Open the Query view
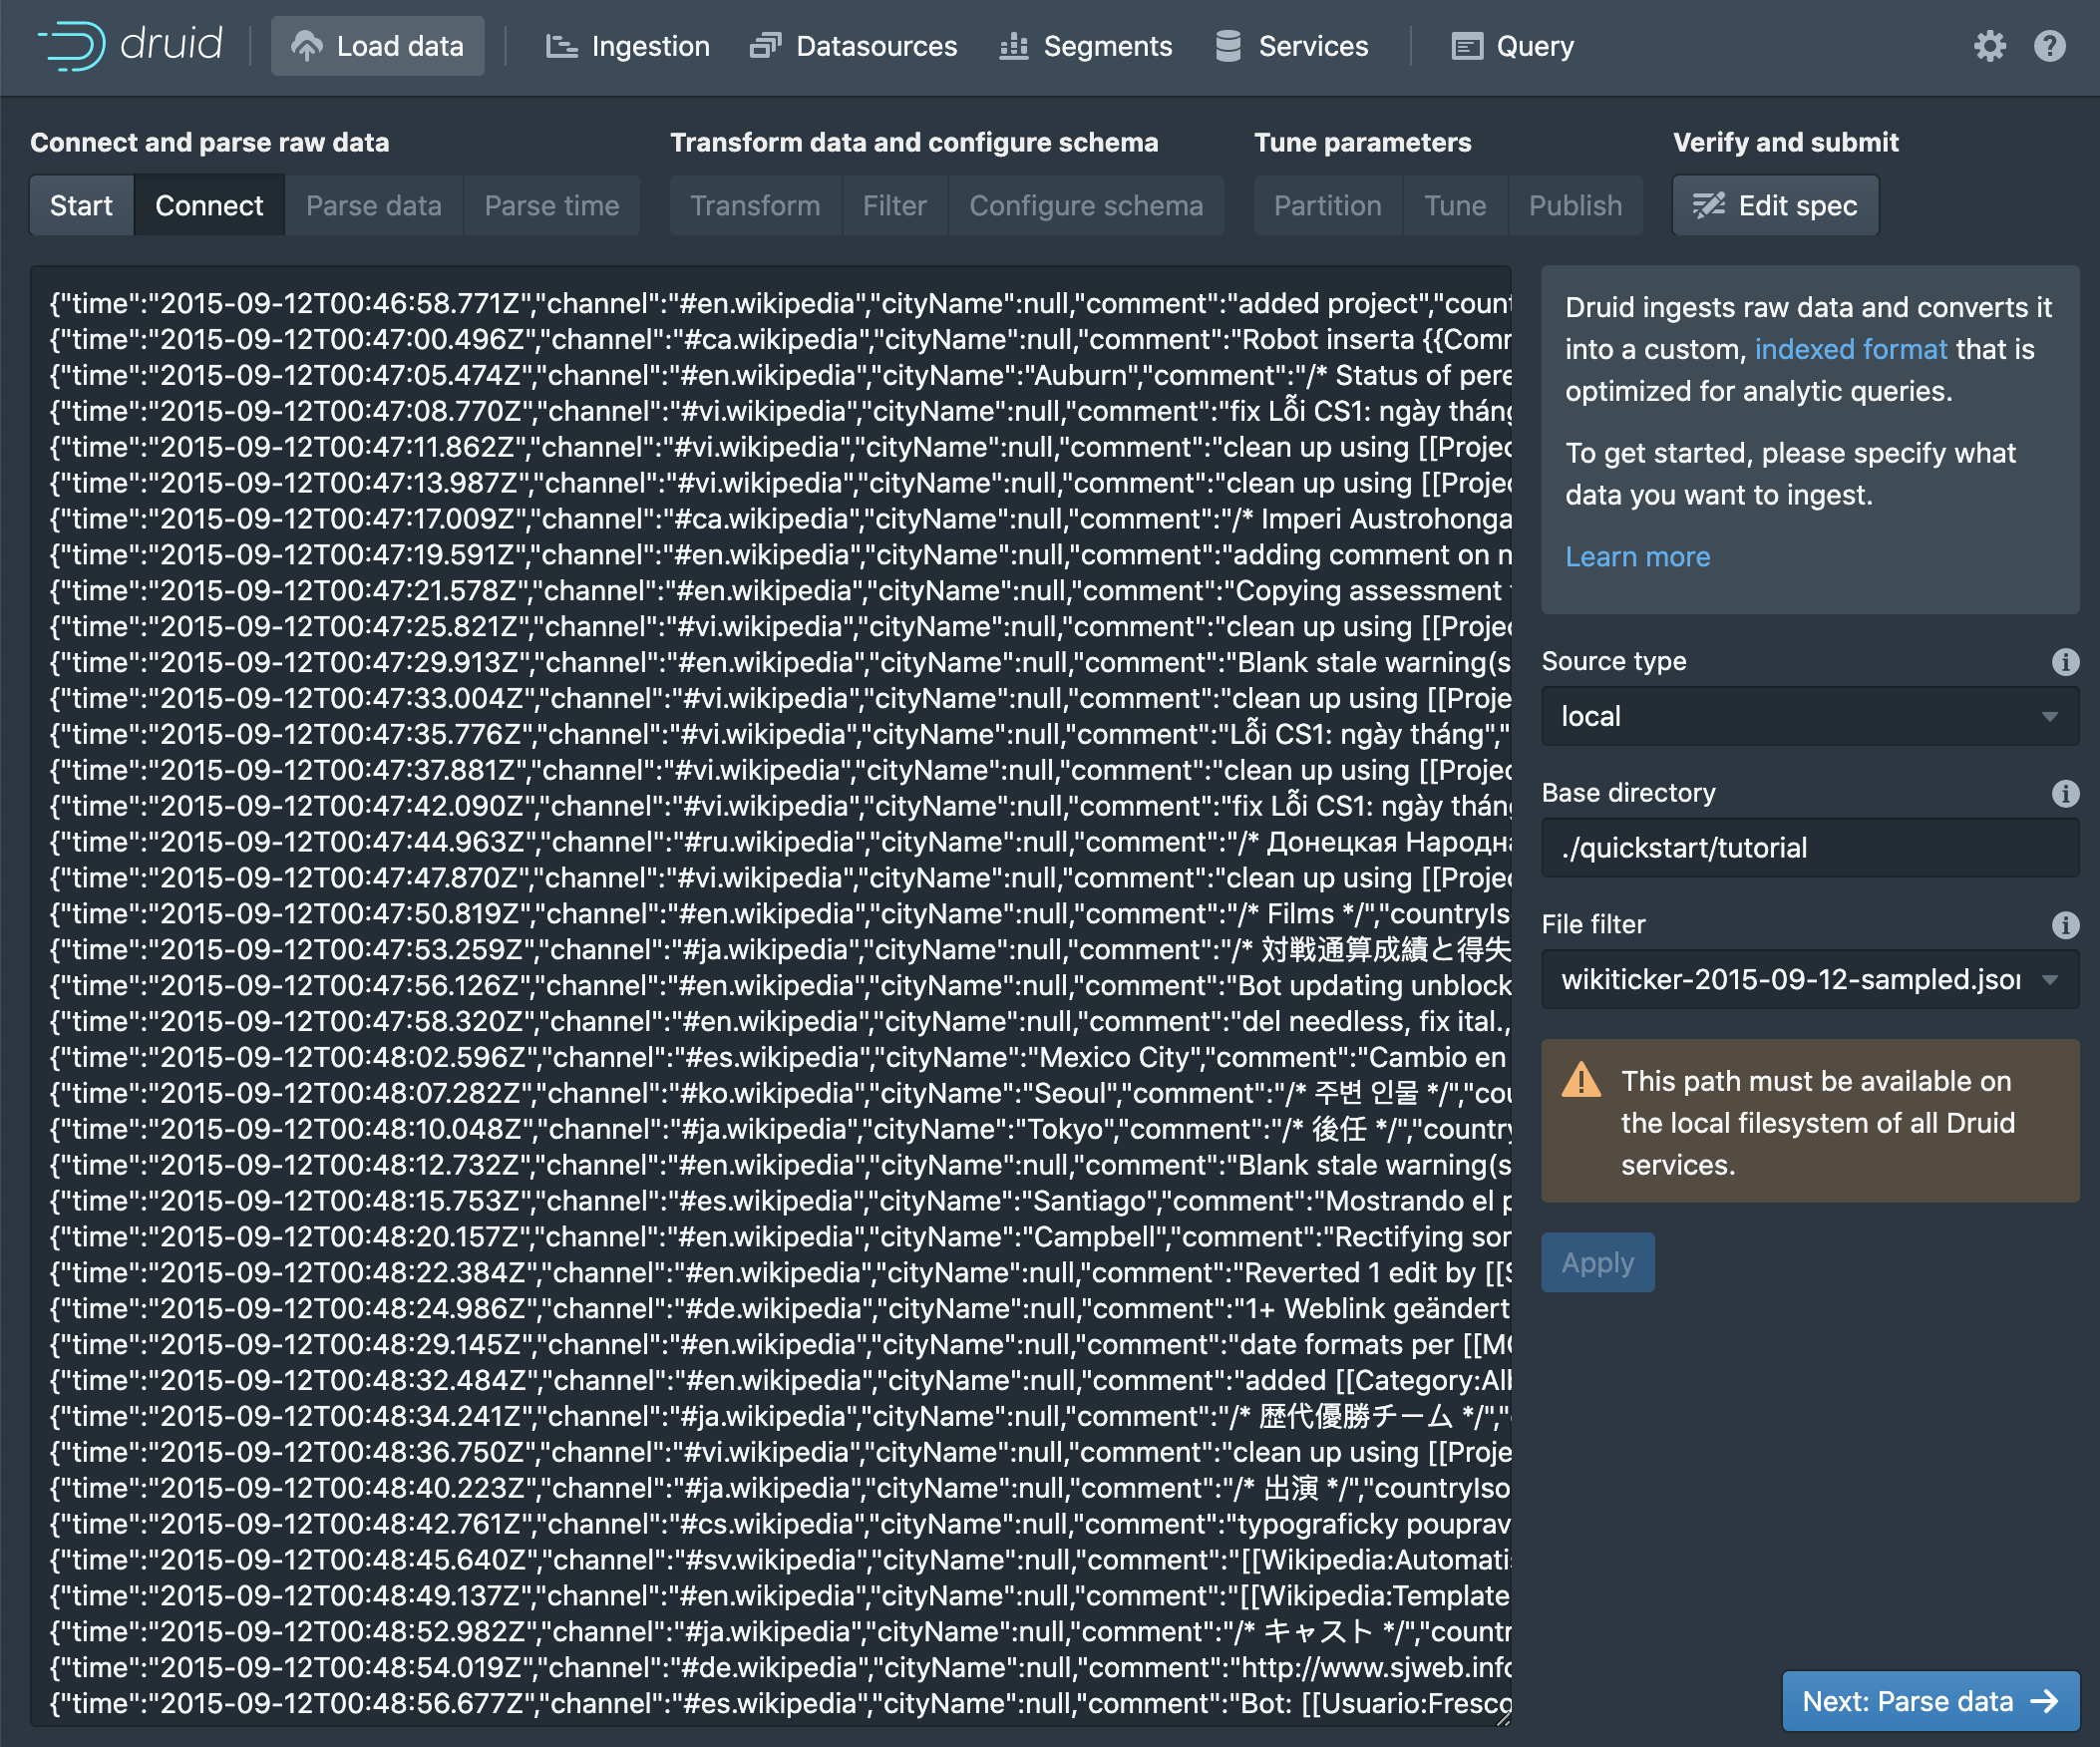Viewport: 2100px width, 1747px height. pos(1513,46)
